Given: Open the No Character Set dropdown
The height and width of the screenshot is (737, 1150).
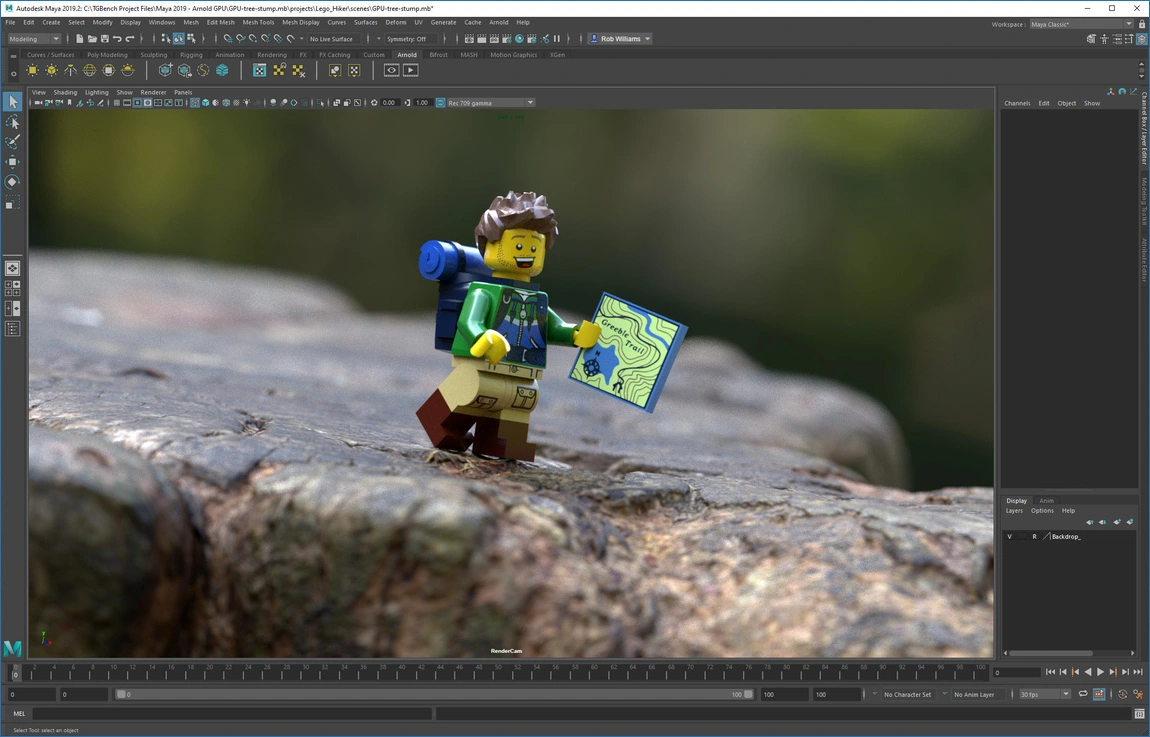Looking at the screenshot, I should [908, 694].
